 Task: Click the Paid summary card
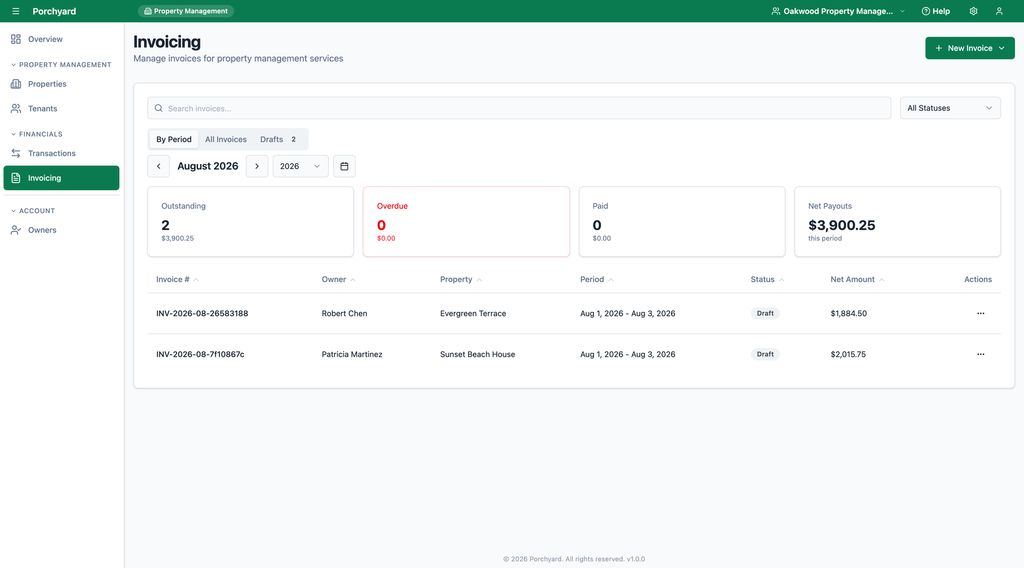pyautogui.click(x=682, y=221)
